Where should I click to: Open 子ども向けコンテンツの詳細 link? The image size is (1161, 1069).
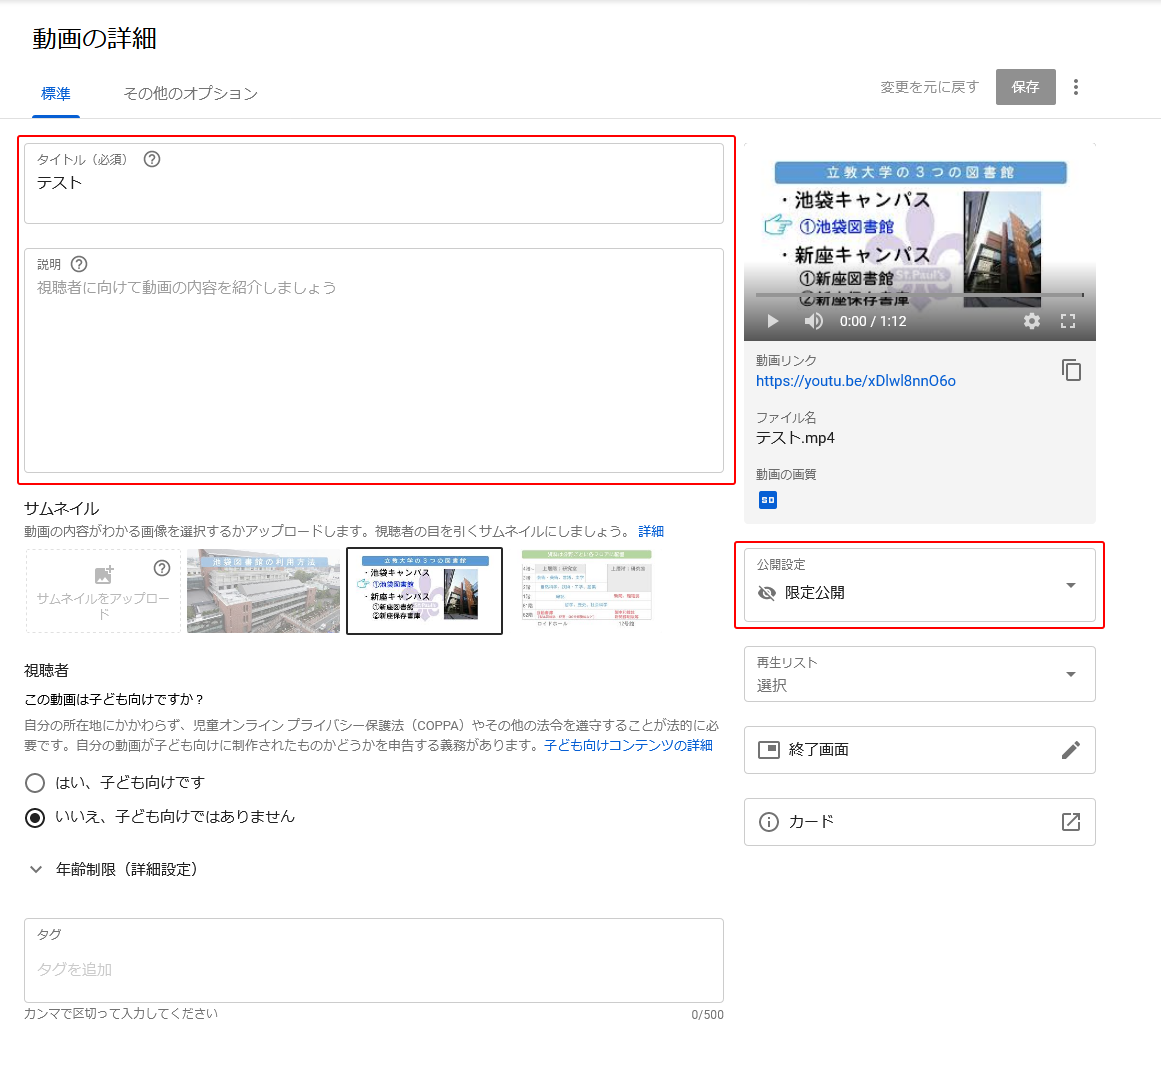click(628, 745)
